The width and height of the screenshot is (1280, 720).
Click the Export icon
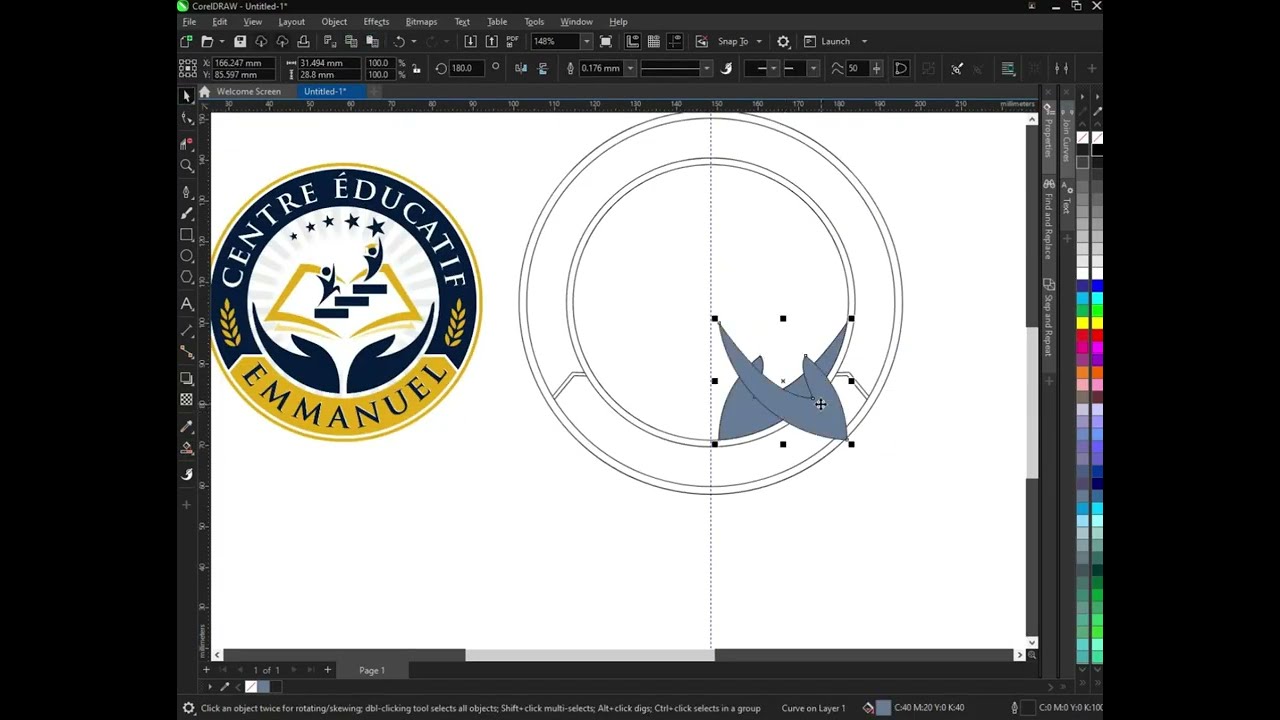491,41
